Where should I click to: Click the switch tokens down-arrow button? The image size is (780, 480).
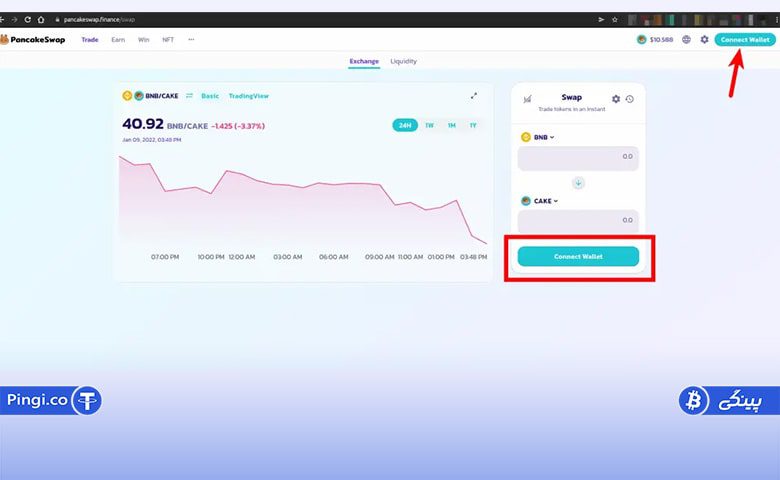tap(578, 183)
